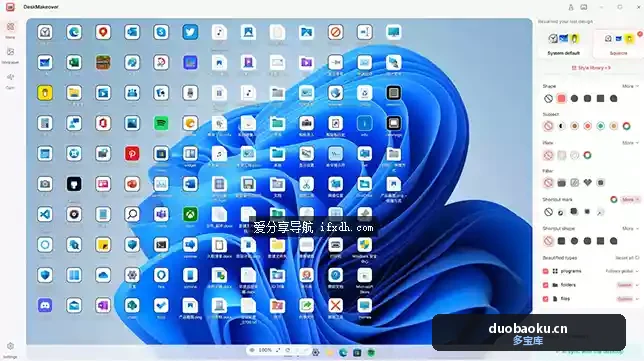Image resolution: width=644 pixels, height=361 pixels.
Task: Choose no shape in Shape row
Action: [548, 99]
